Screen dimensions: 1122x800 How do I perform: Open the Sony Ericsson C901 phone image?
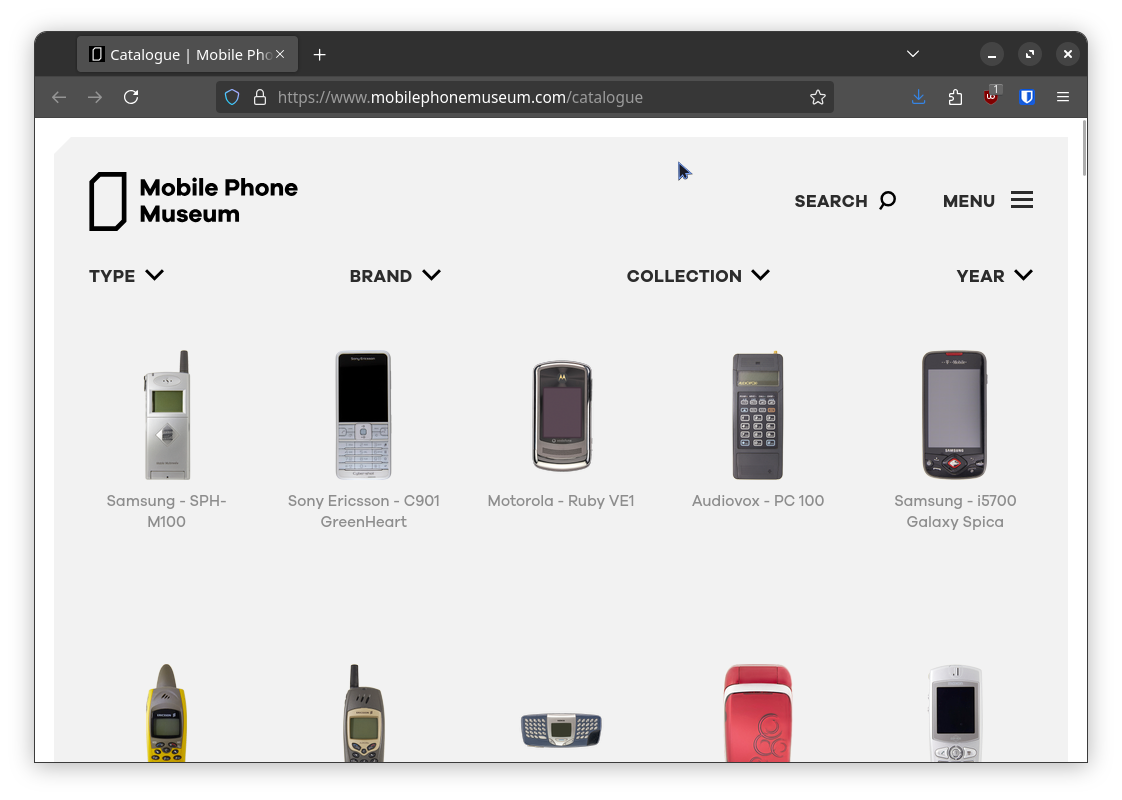tap(364, 415)
